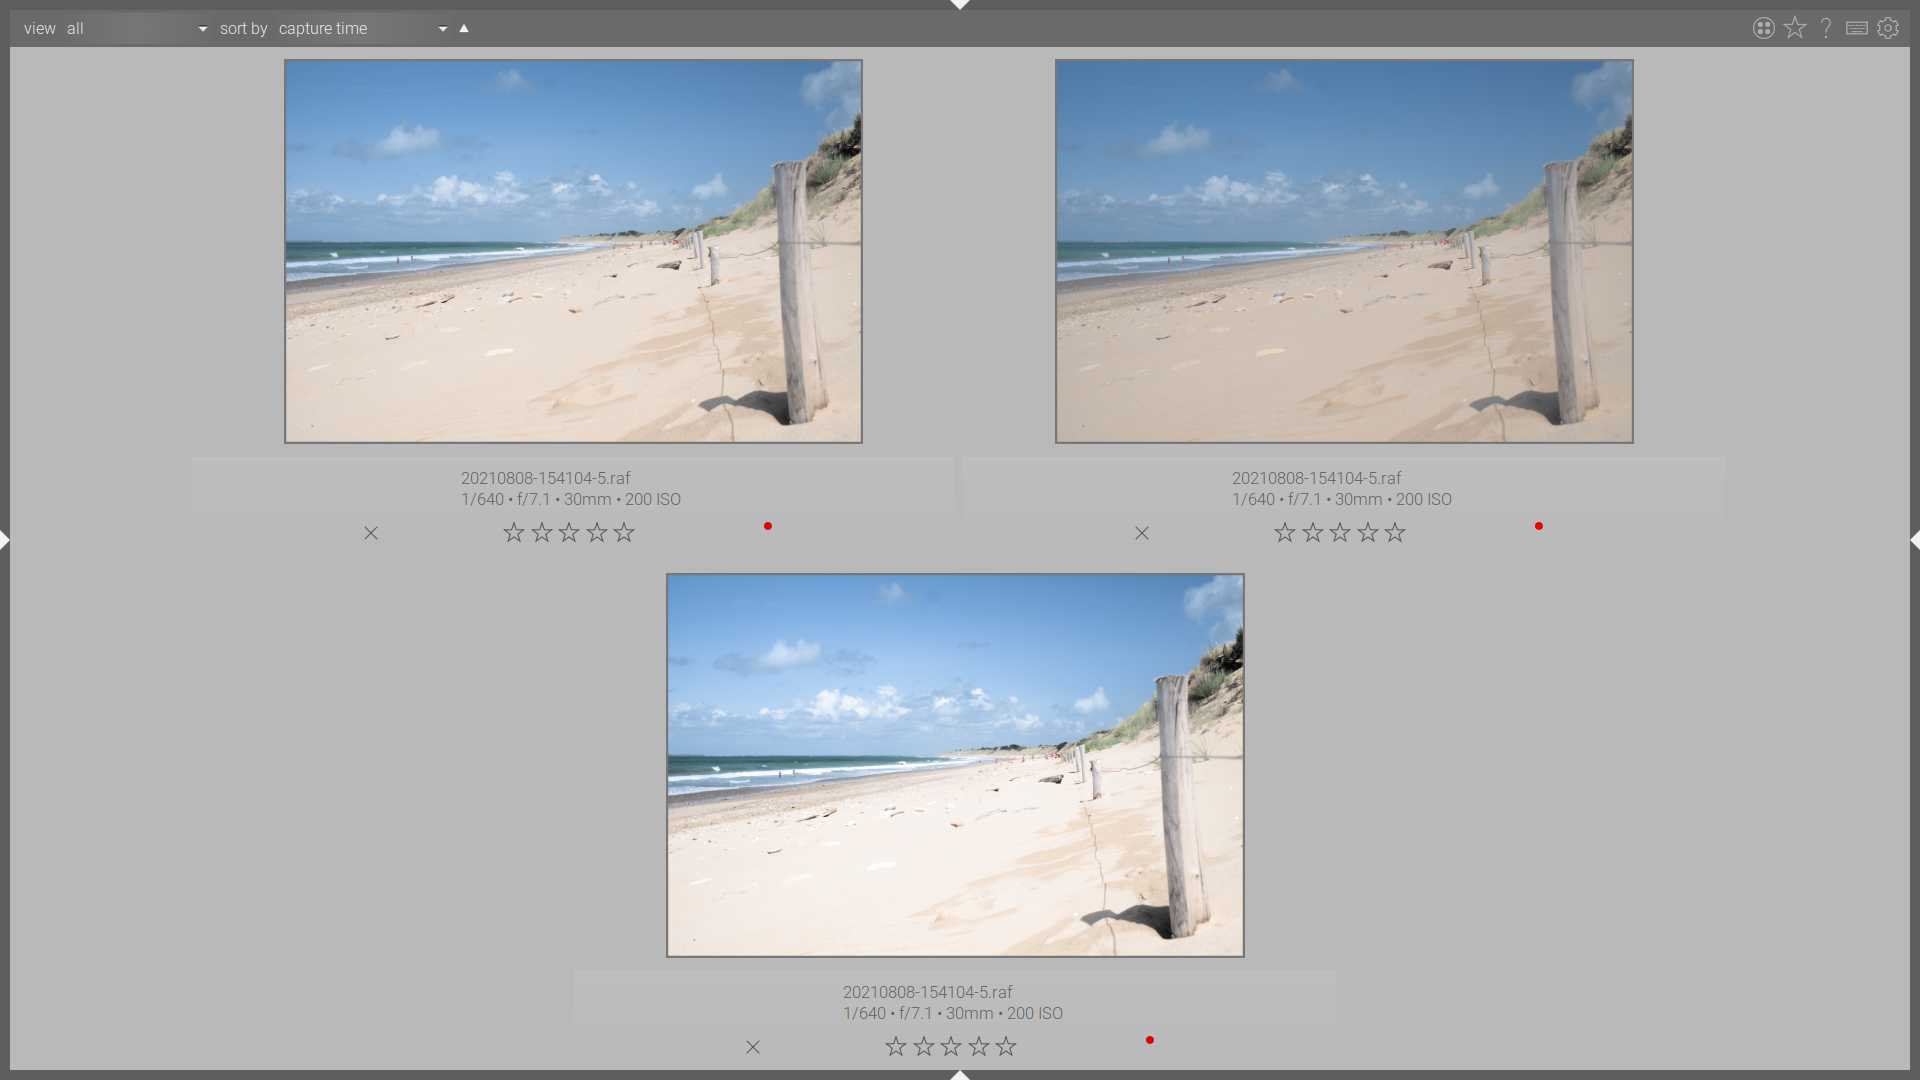
Task: Toggle red color label on top-left image
Action: coord(768,526)
